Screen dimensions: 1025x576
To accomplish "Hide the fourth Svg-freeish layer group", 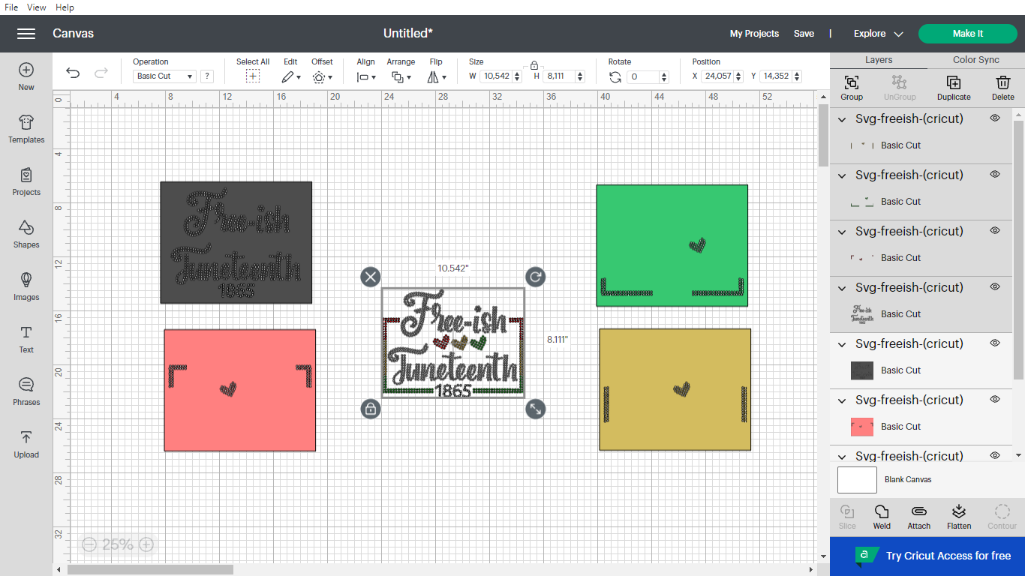I will coord(994,287).
